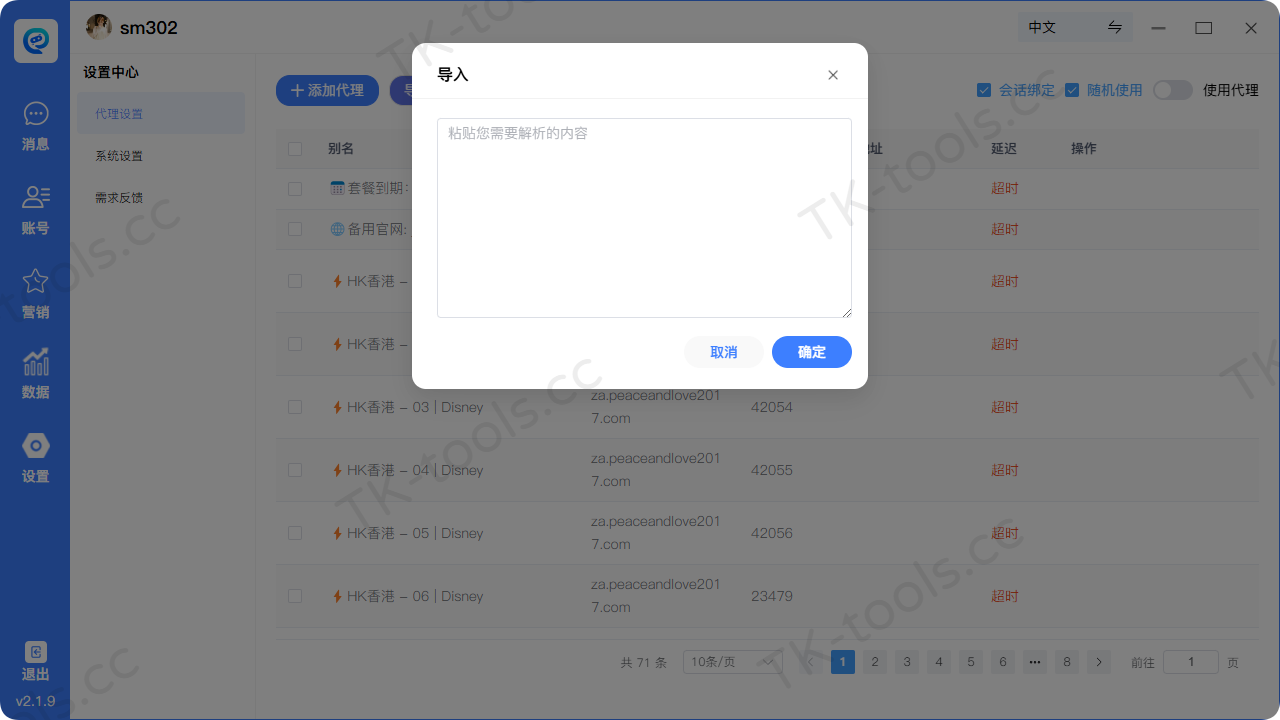The height and width of the screenshot is (720, 1280).
Task: Tick the checkbox for 套餐到期 row
Action: [x=295, y=188]
